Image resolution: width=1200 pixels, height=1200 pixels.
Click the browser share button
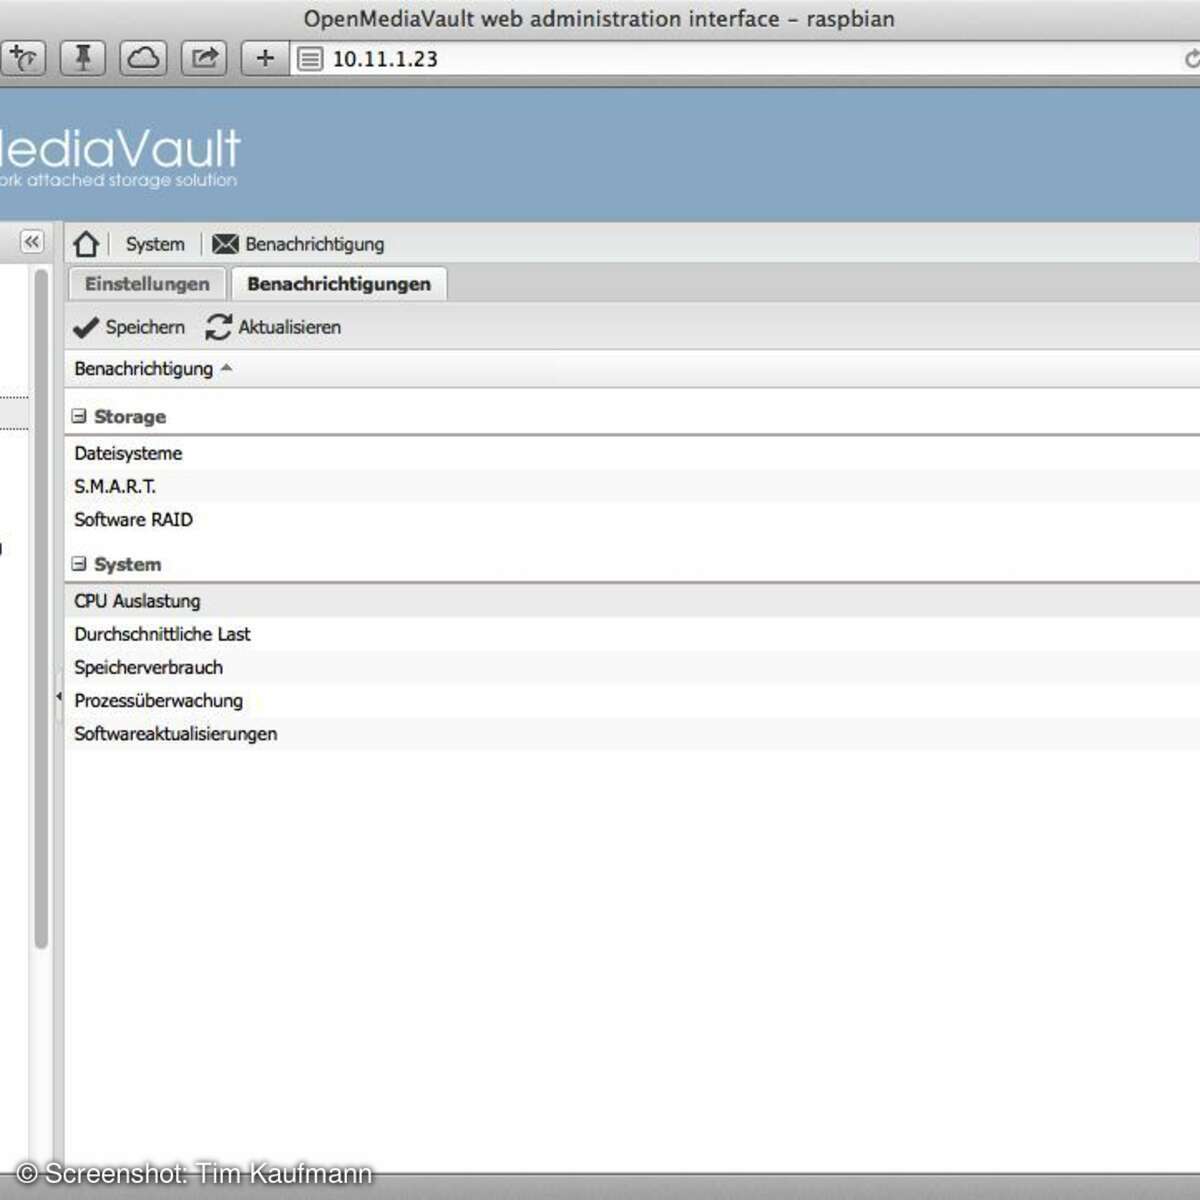pyautogui.click(x=204, y=59)
